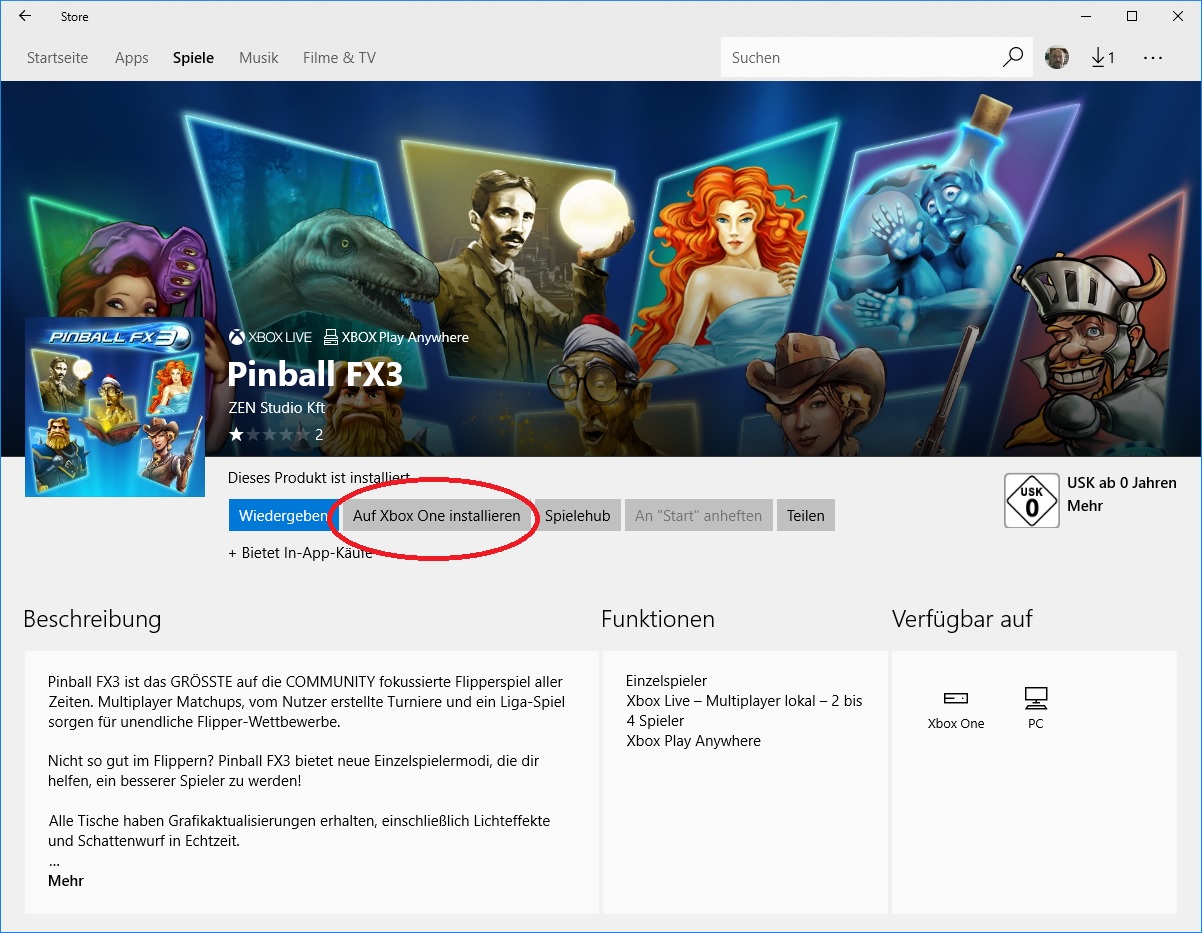Click the Beschreibung heading

coord(92,619)
